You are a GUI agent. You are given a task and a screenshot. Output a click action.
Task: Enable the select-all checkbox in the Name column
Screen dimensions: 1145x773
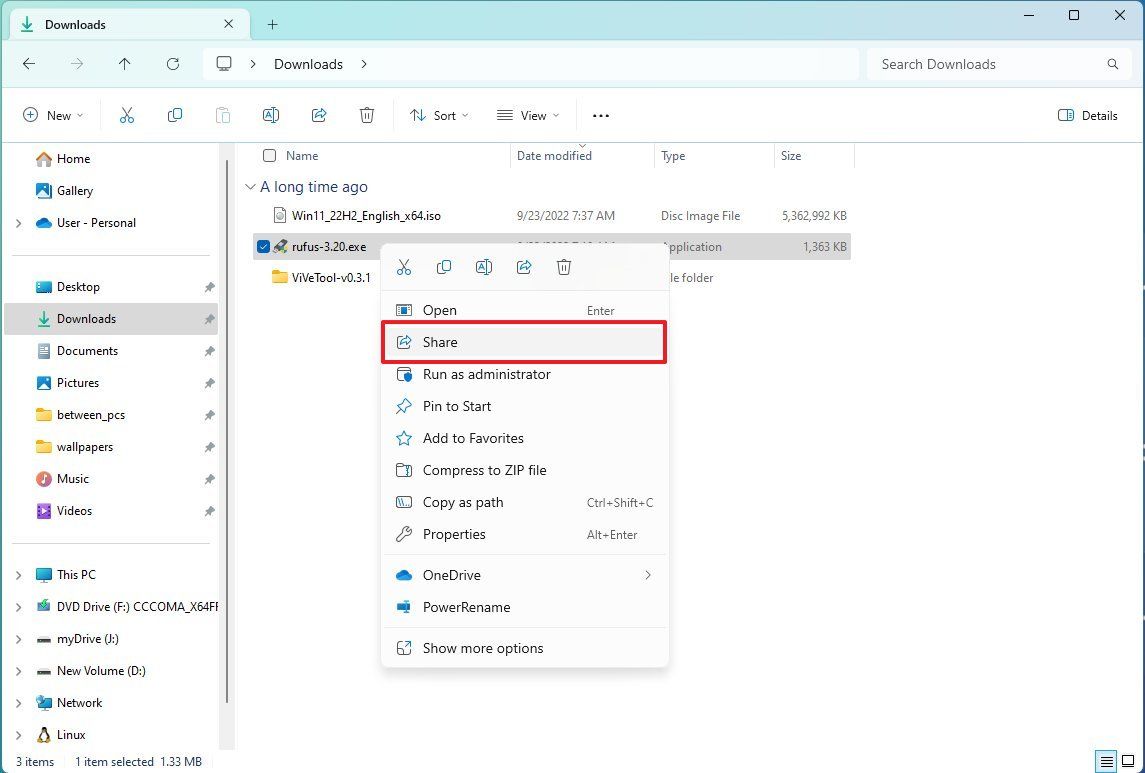(269, 155)
